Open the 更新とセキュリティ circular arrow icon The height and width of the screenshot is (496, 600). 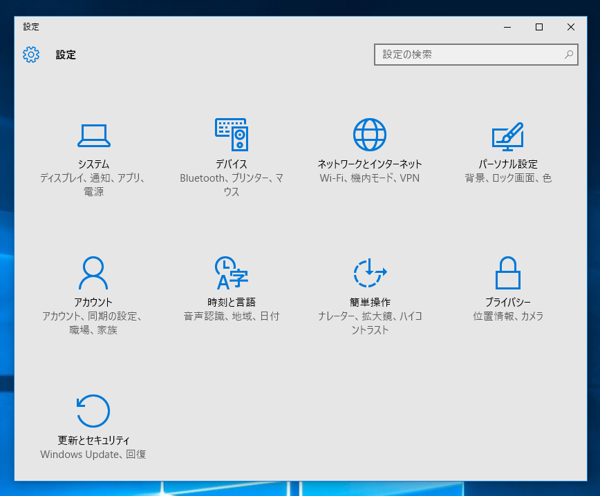pyautogui.click(x=93, y=411)
